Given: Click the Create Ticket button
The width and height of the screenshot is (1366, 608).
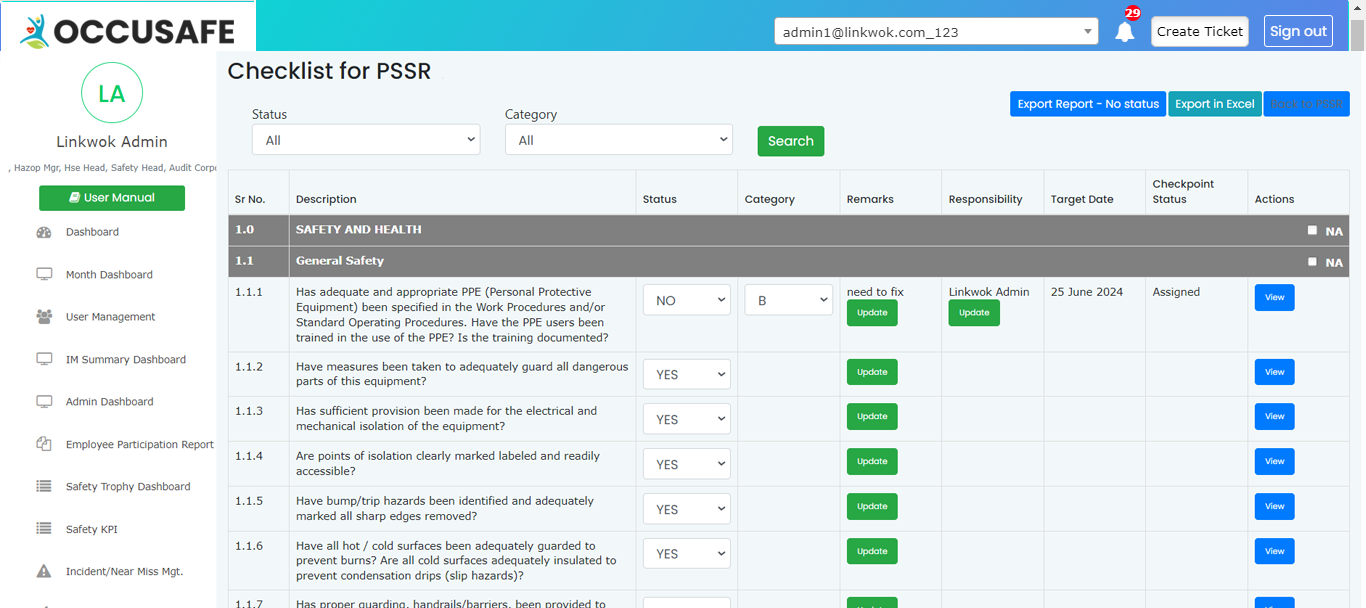Looking at the screenshot, I should 1200,31.
